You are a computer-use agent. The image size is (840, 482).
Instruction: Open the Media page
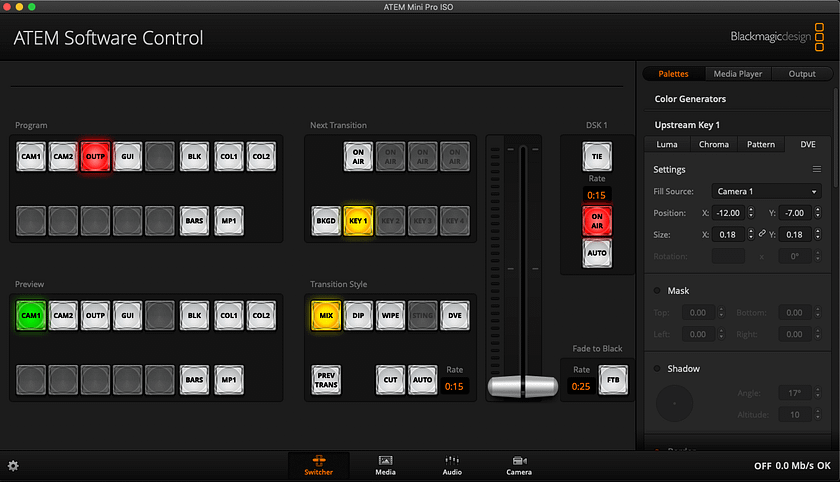click(x=385, y=465)
